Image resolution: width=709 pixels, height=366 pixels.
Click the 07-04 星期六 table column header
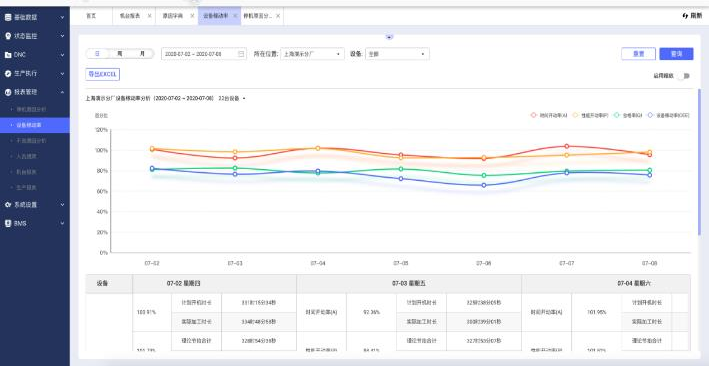coord(606,284)
